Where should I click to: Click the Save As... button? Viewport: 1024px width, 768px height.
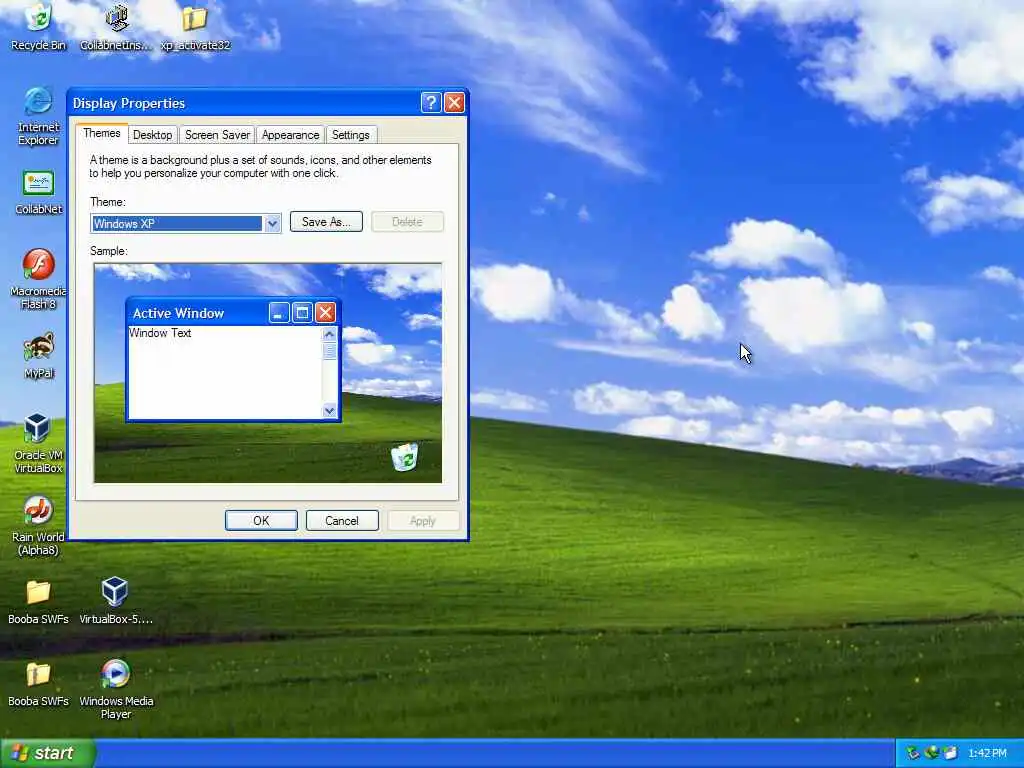click(x=326, y=221)
